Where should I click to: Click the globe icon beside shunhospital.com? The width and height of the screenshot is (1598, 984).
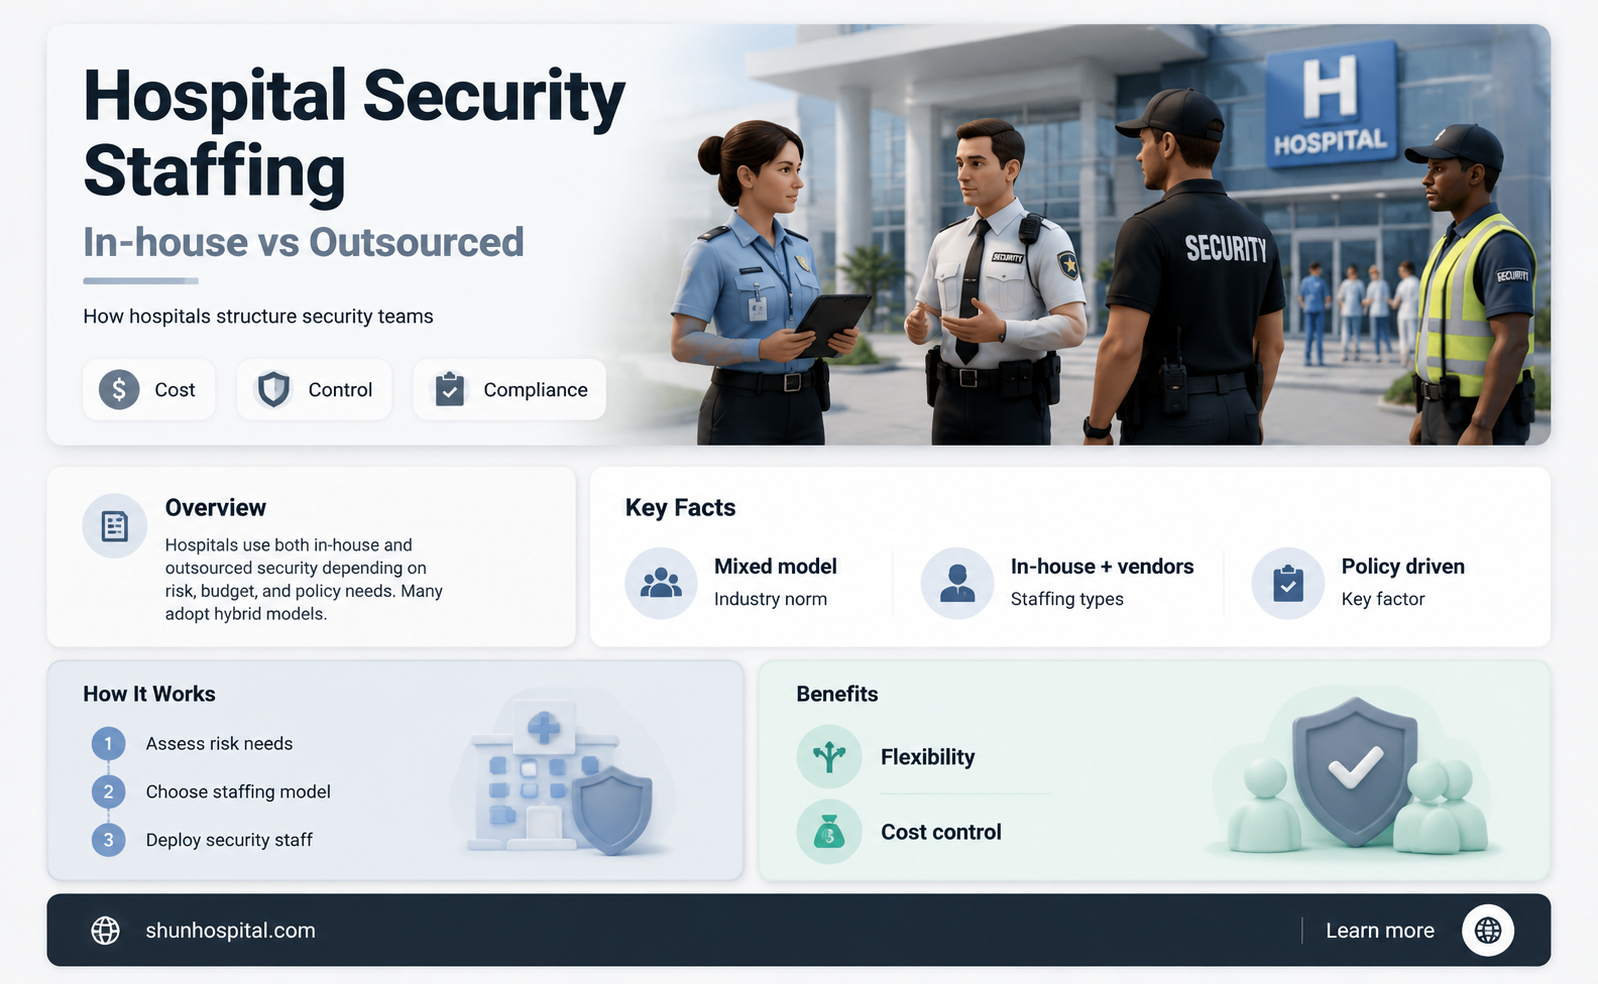click(x=105, y=930)
